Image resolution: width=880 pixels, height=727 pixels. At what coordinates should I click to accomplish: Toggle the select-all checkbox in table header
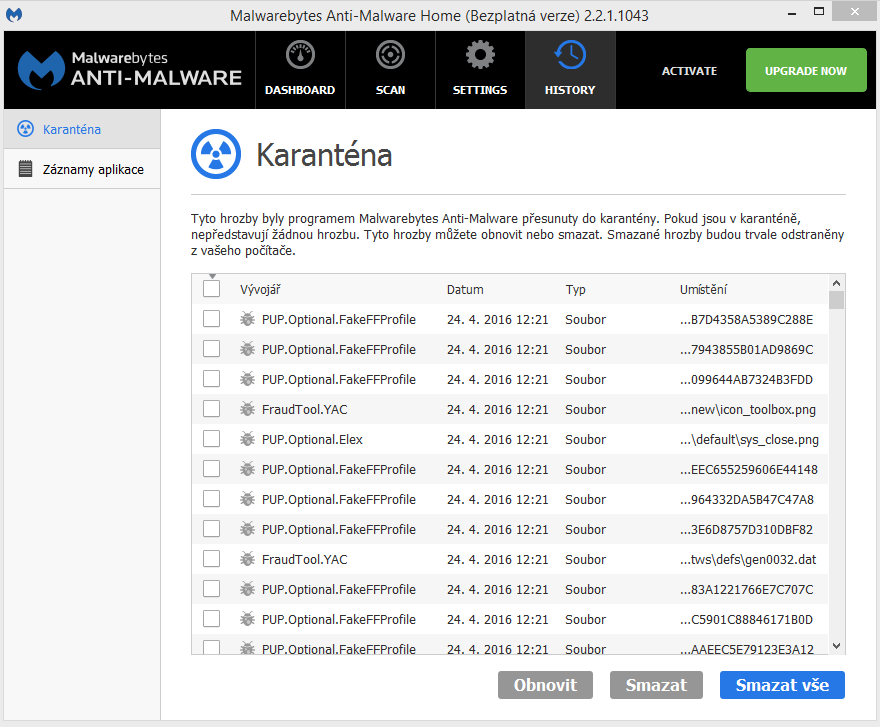pos(212,289)
